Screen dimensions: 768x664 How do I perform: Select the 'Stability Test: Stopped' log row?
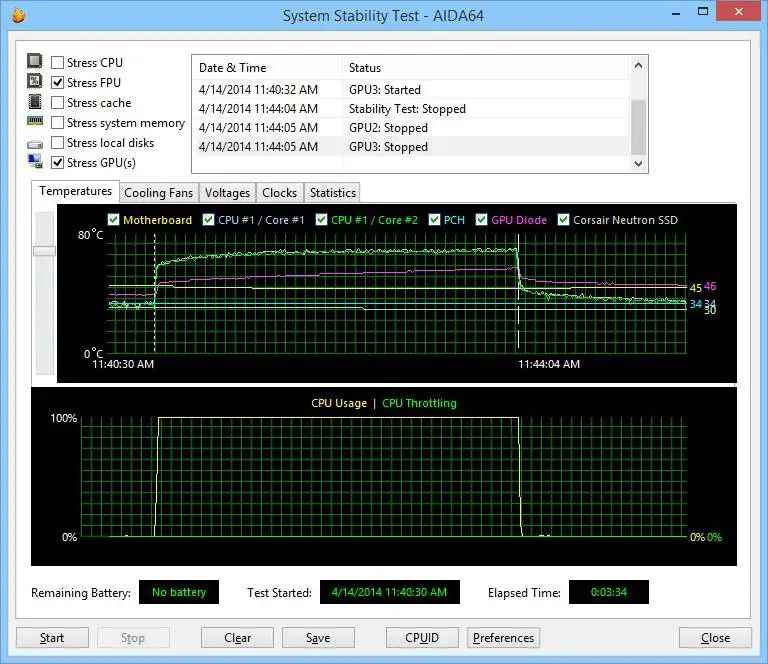[411, 109]
